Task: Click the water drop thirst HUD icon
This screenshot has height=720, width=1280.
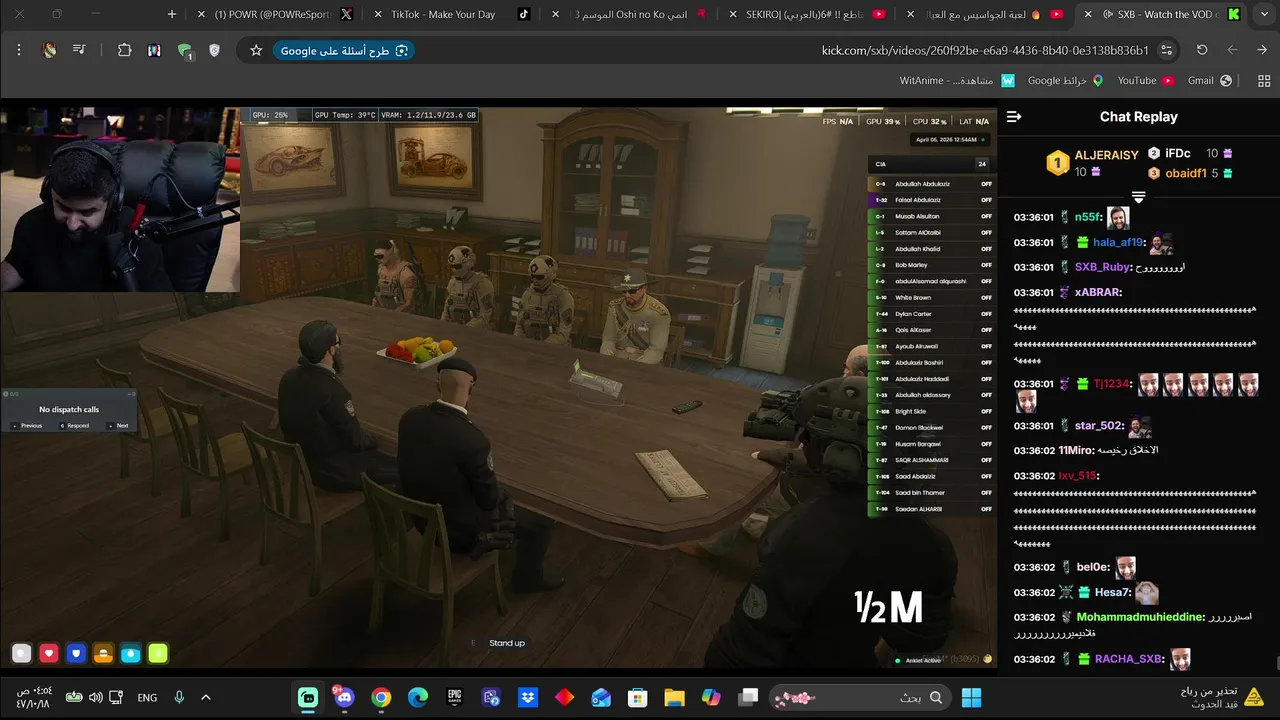Action: 131,654
